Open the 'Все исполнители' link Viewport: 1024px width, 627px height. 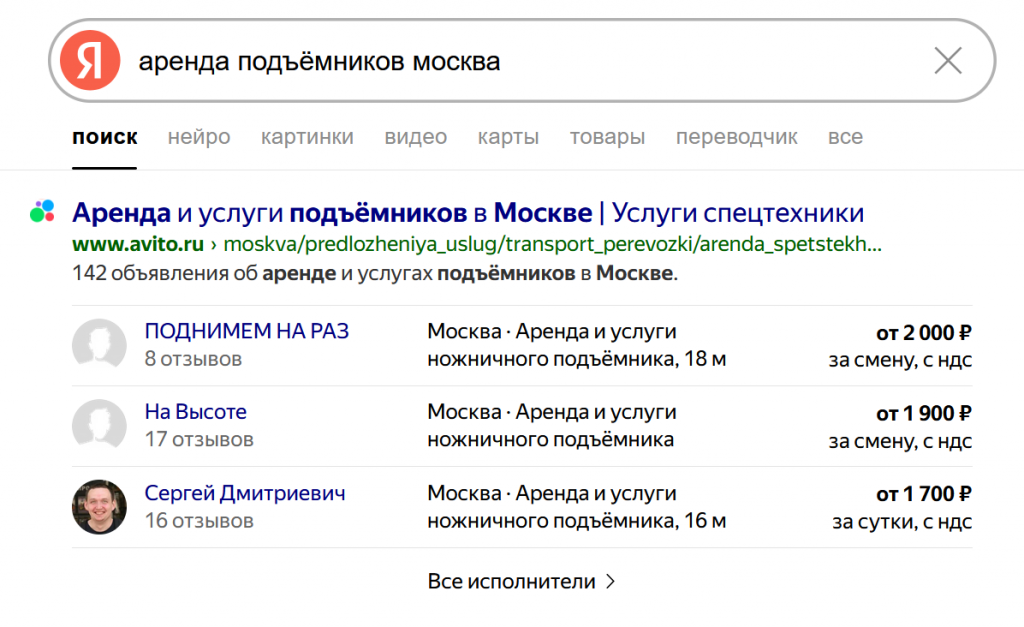tap(511, 581)
